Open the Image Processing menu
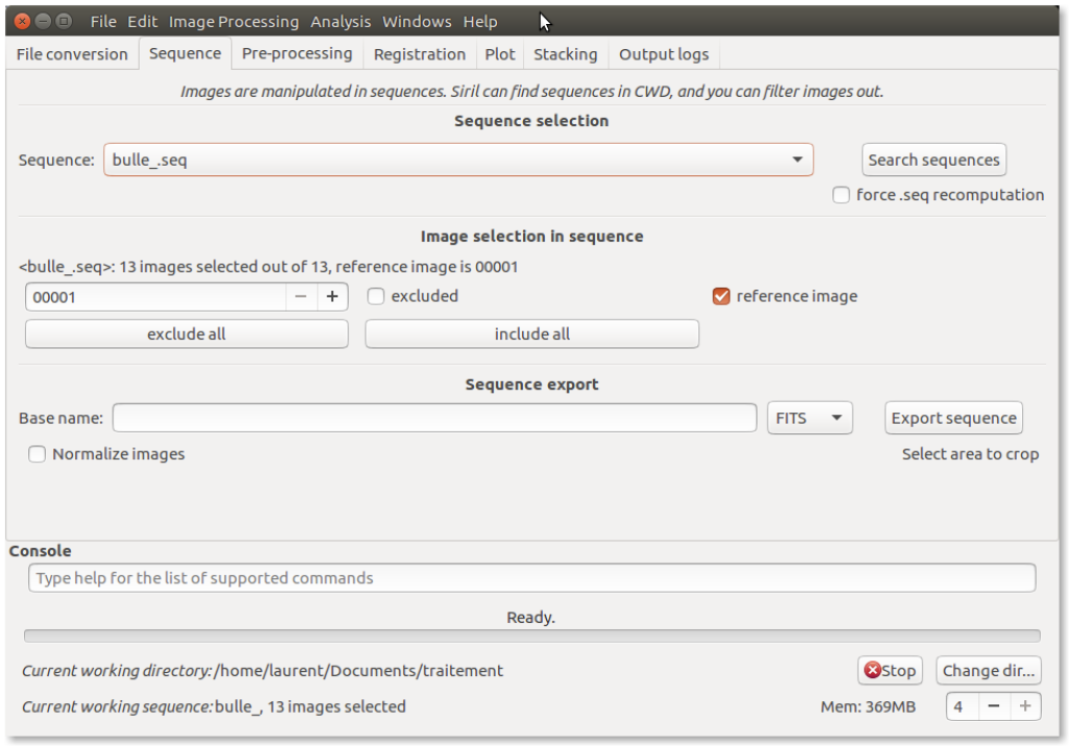The width and height of the screenshot is (1069, 746). [233, 21]
